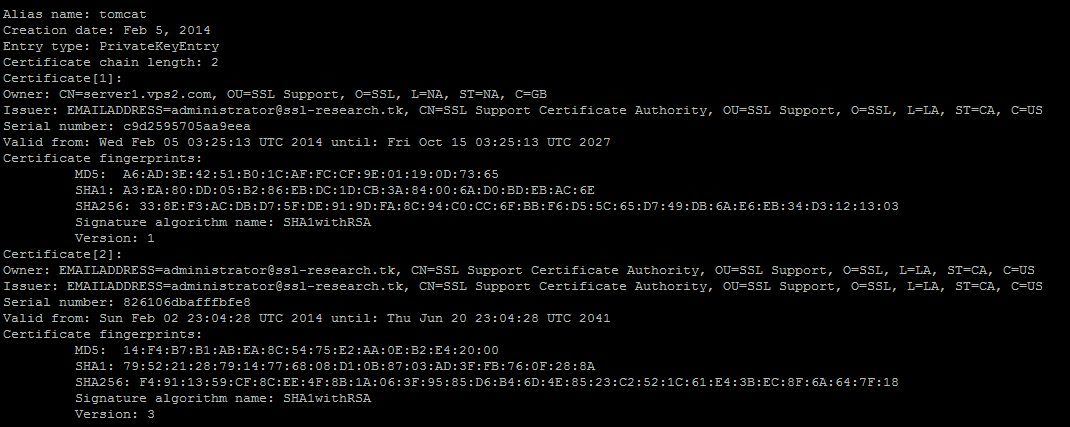The height and width of the screenshot is (427, 1070).
Task: Click the Owner CN=server1.vps2.com line
Action: 274,94
